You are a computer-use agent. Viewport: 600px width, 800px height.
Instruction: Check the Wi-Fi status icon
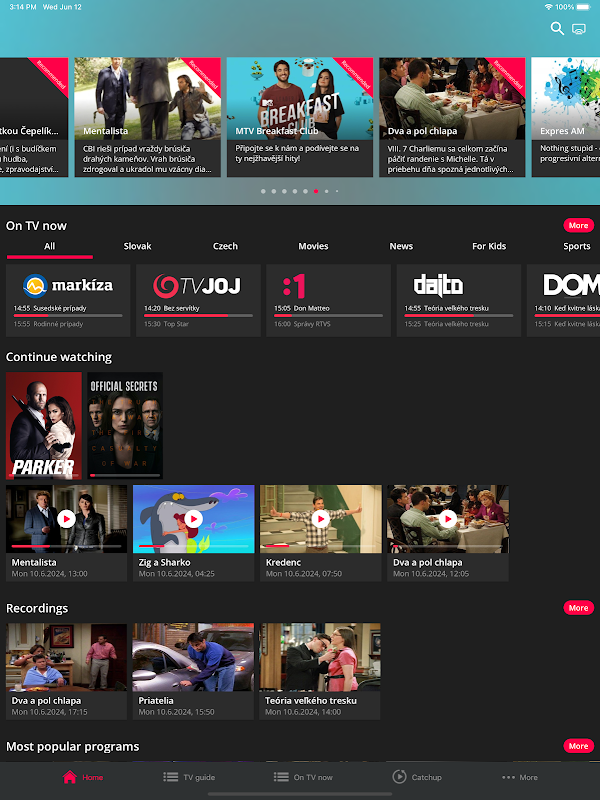coord(548,7)
